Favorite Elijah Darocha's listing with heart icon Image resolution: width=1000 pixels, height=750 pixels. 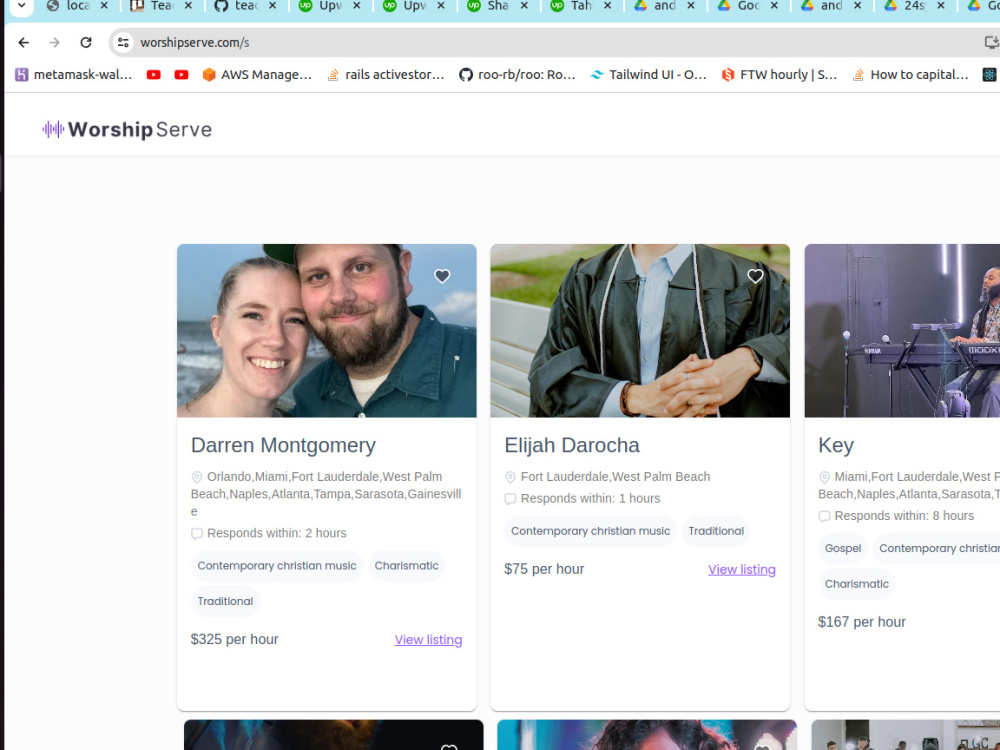point(755,276)
